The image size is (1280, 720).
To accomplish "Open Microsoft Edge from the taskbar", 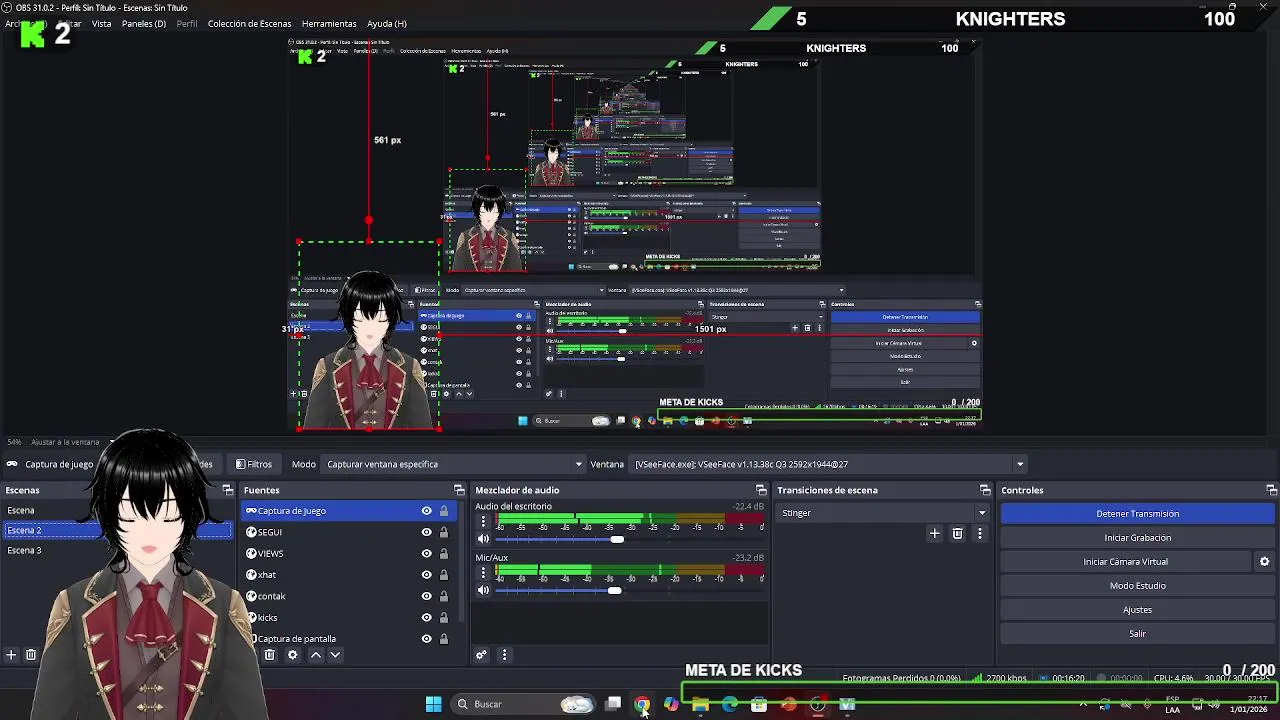I will (729, 704).
